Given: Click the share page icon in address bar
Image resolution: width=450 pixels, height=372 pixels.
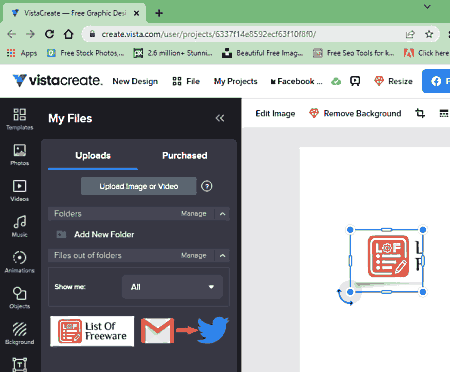Looking at the screenshot, I should click(x=410, y=34).
